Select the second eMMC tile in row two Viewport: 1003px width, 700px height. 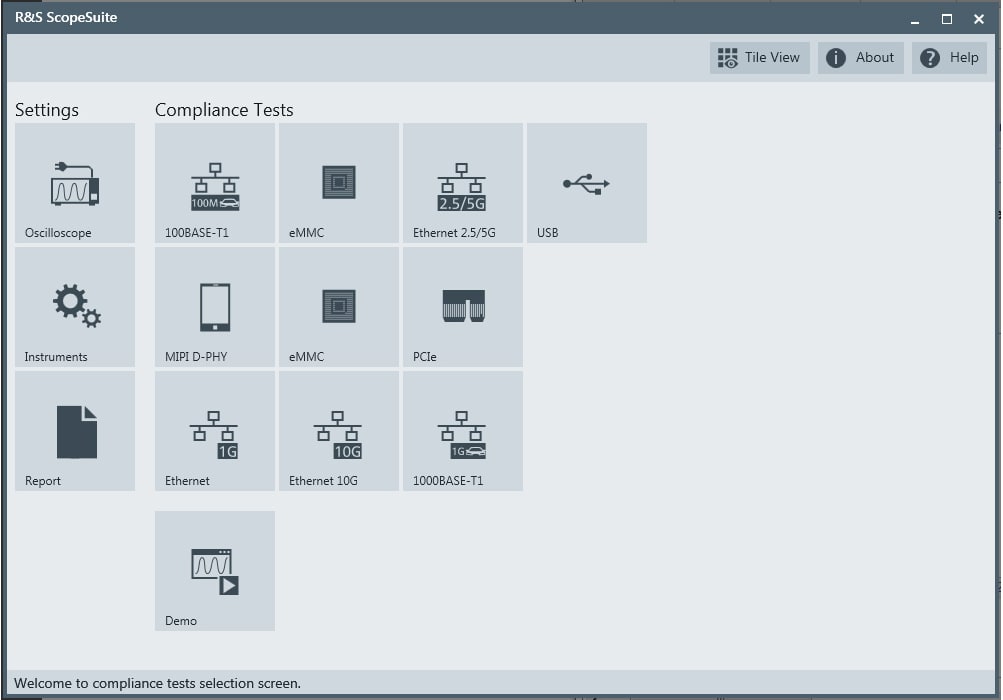coord(338,307)
